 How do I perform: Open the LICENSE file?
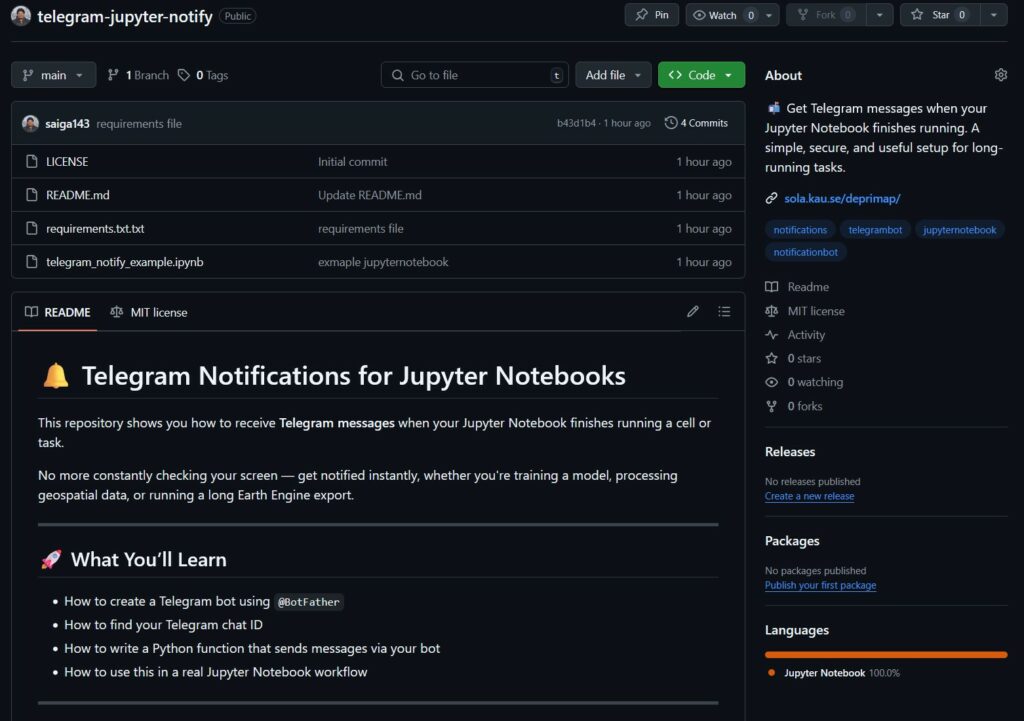[x=67, y=161]
